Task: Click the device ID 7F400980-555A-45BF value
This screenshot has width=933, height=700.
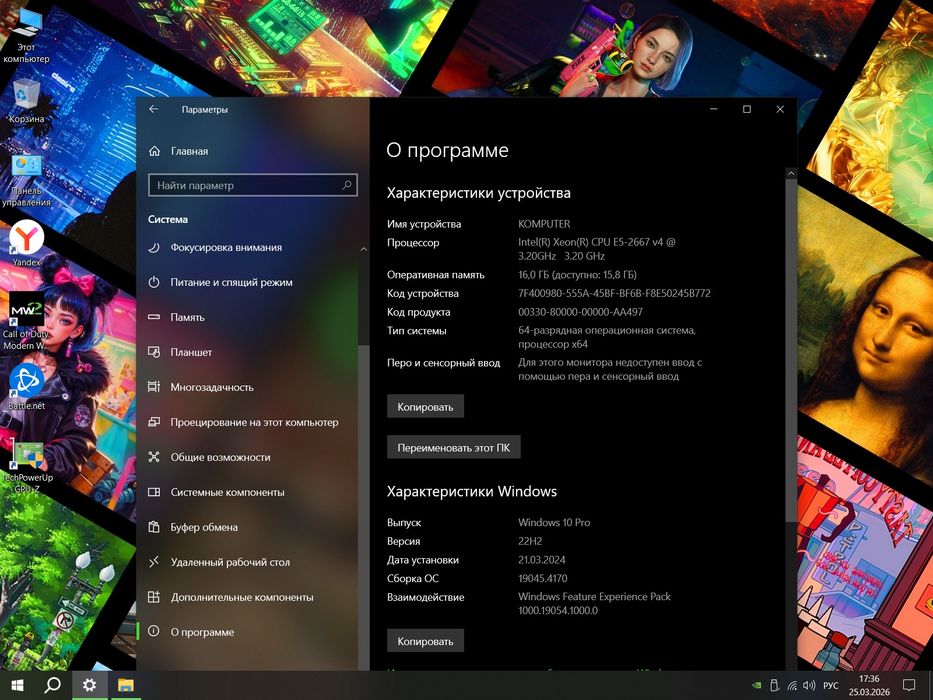Action: 614,293
